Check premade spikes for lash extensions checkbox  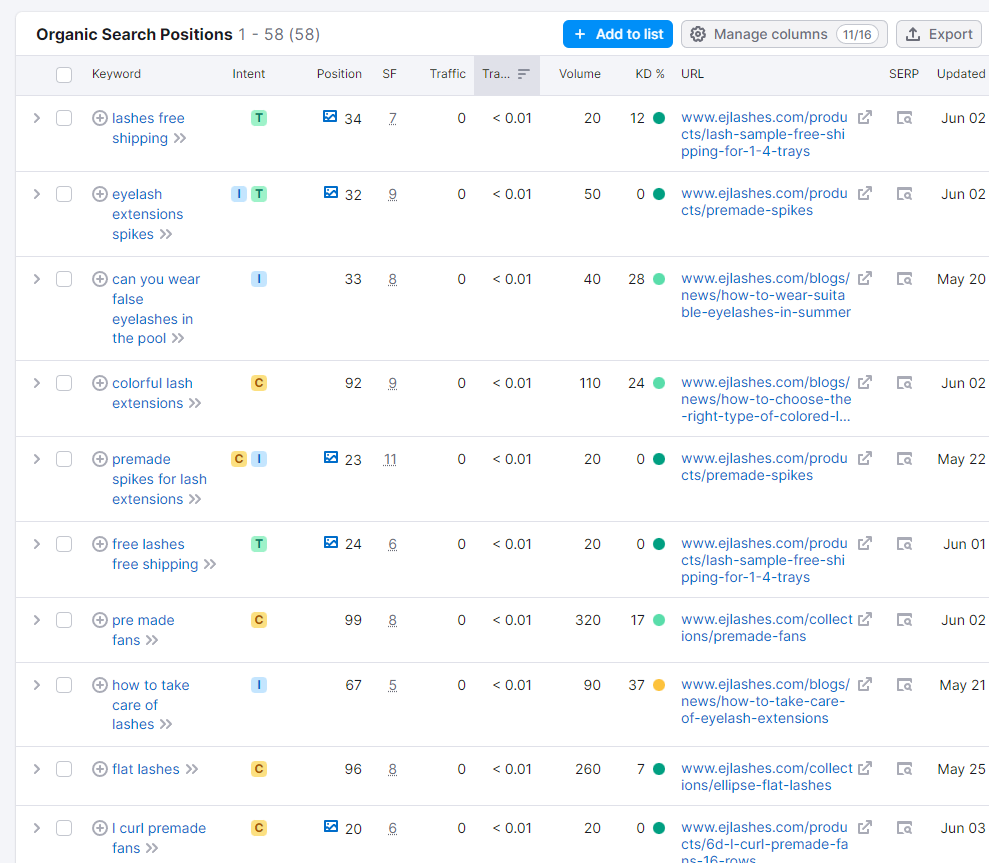coord(64,459)
